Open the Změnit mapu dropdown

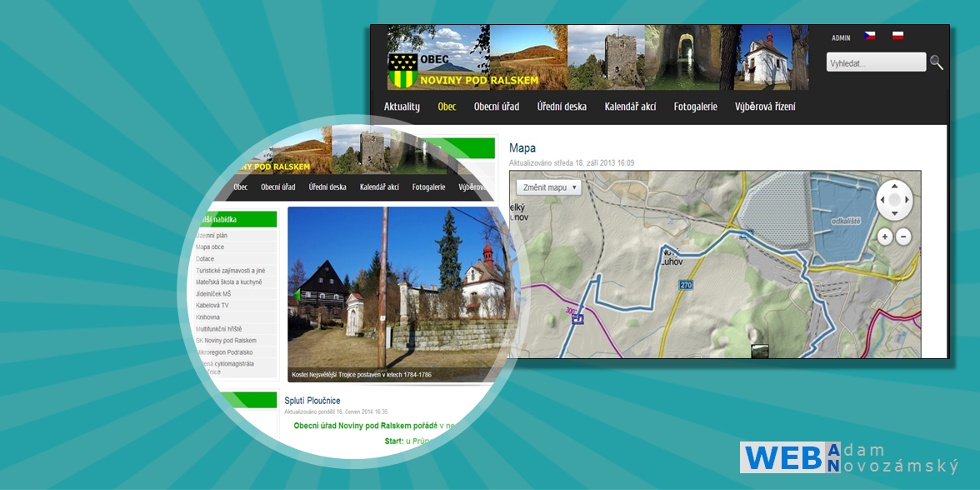[549, 187]
